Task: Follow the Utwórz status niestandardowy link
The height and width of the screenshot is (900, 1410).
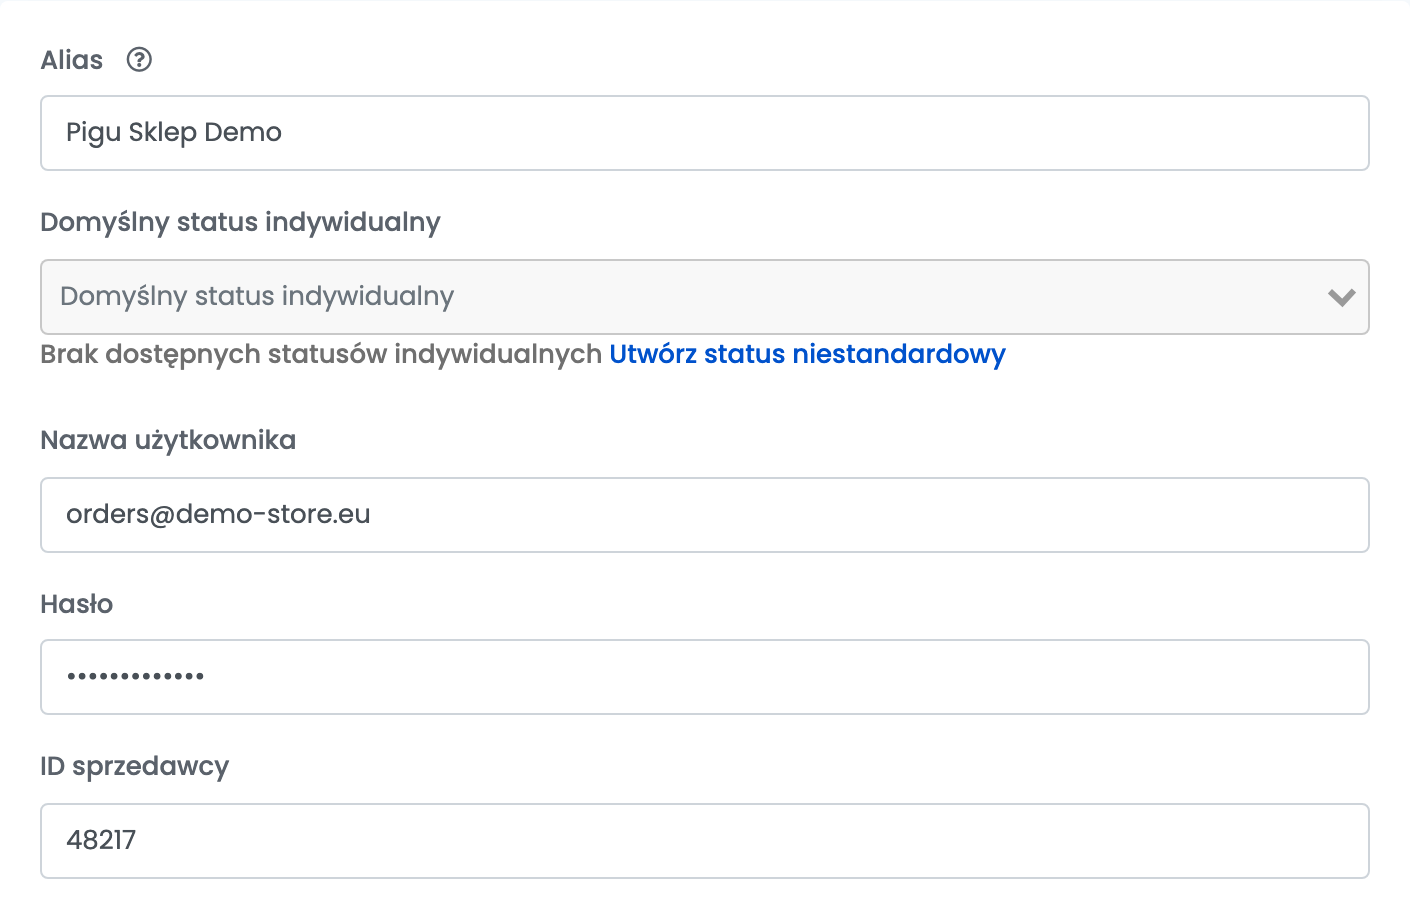Action: point(807,355)
